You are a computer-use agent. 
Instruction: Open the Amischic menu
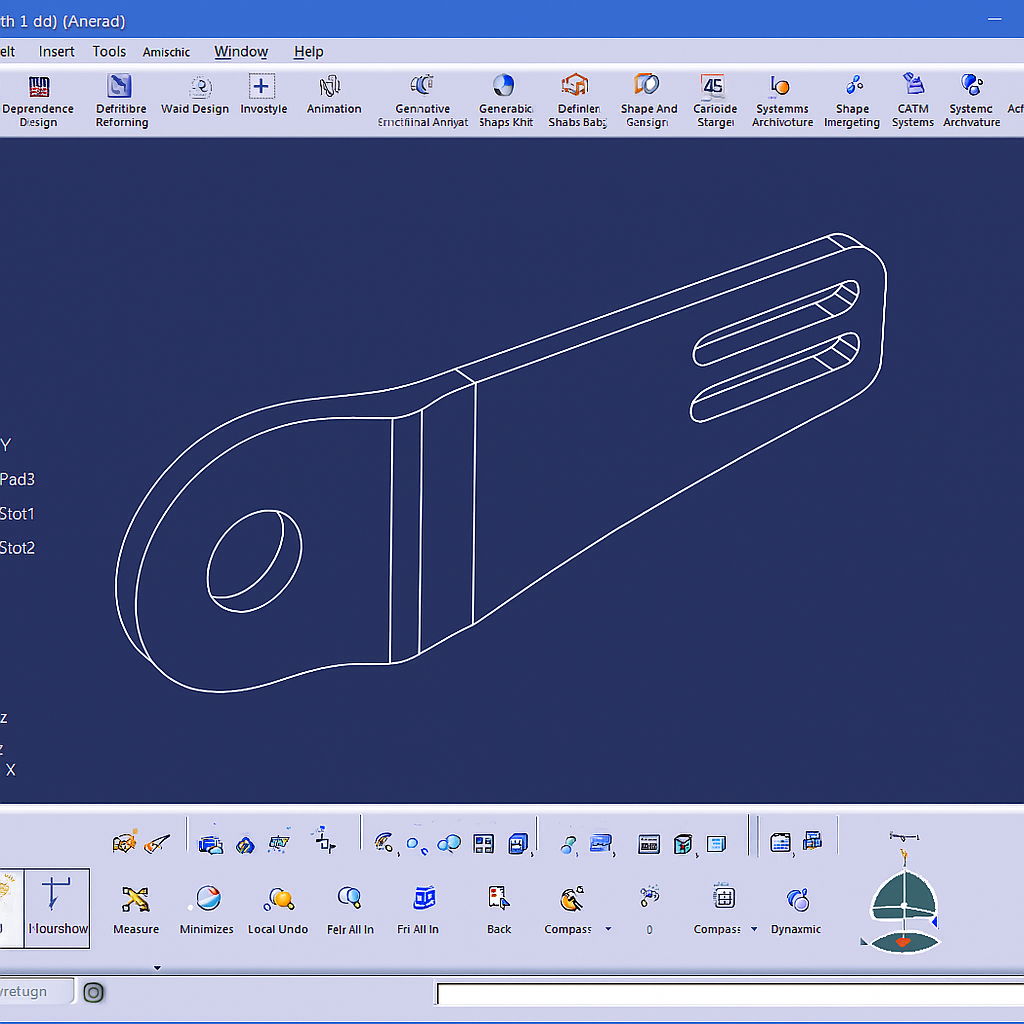point(167,52)
